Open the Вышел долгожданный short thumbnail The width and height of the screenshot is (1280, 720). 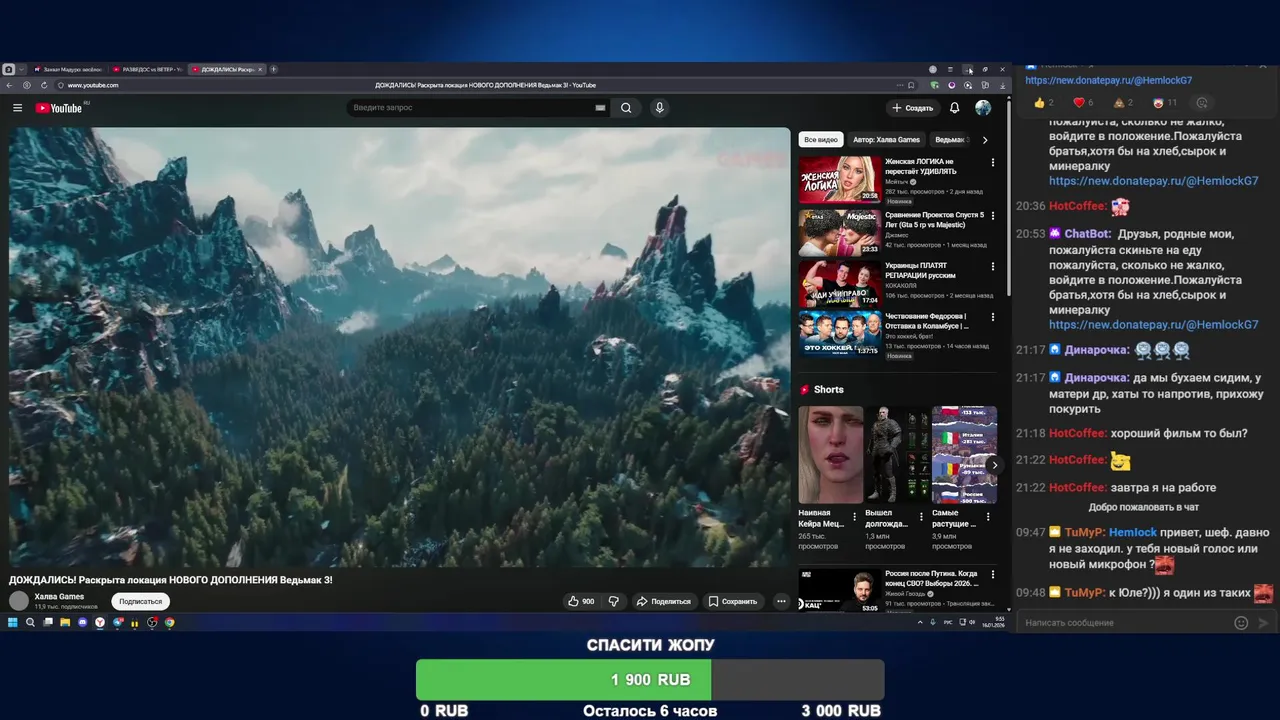(x=897, y=455)
